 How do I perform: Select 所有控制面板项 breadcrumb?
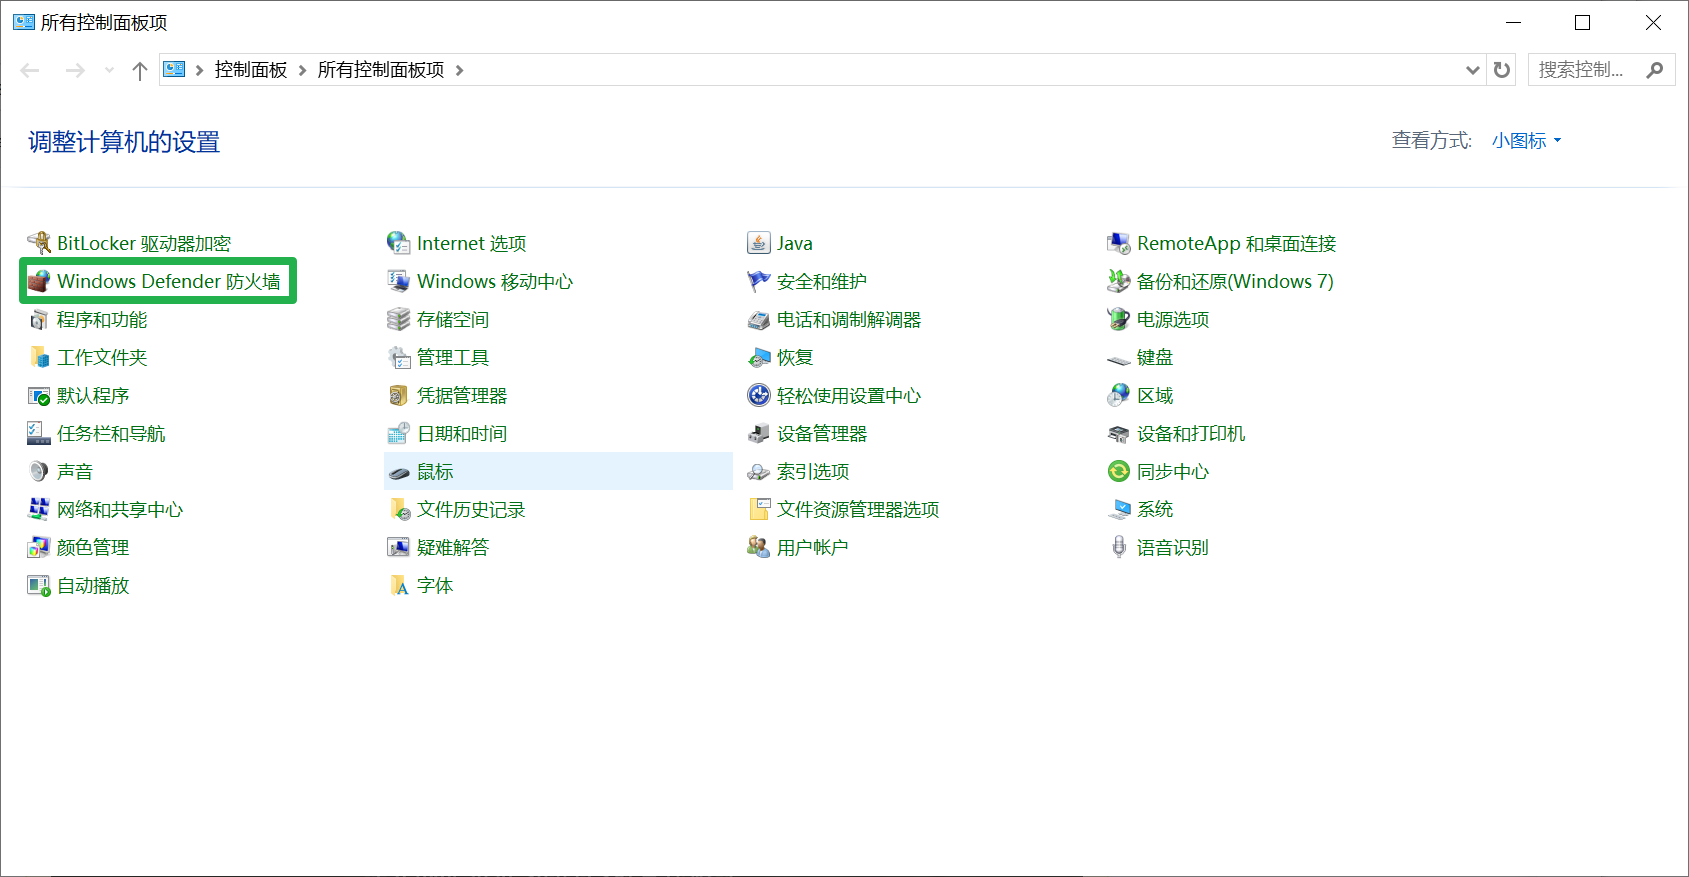click(381, 70)
